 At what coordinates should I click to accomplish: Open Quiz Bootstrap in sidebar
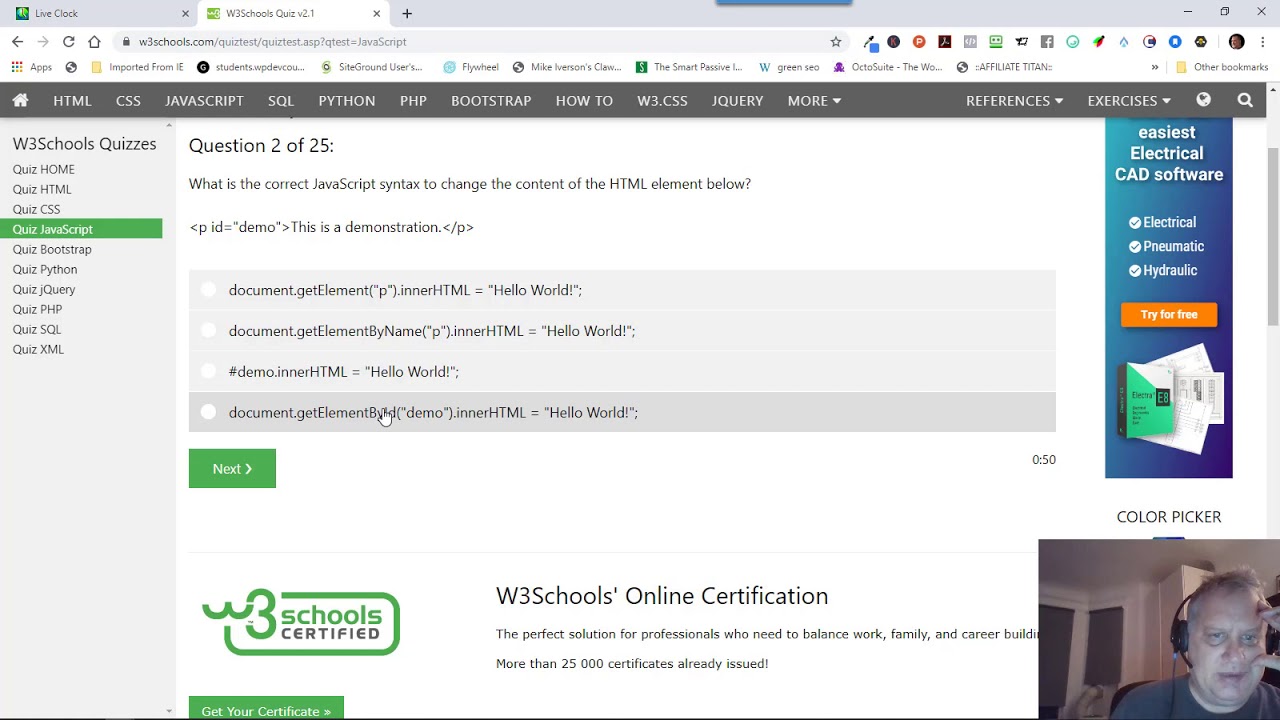[x=52, y=249]
